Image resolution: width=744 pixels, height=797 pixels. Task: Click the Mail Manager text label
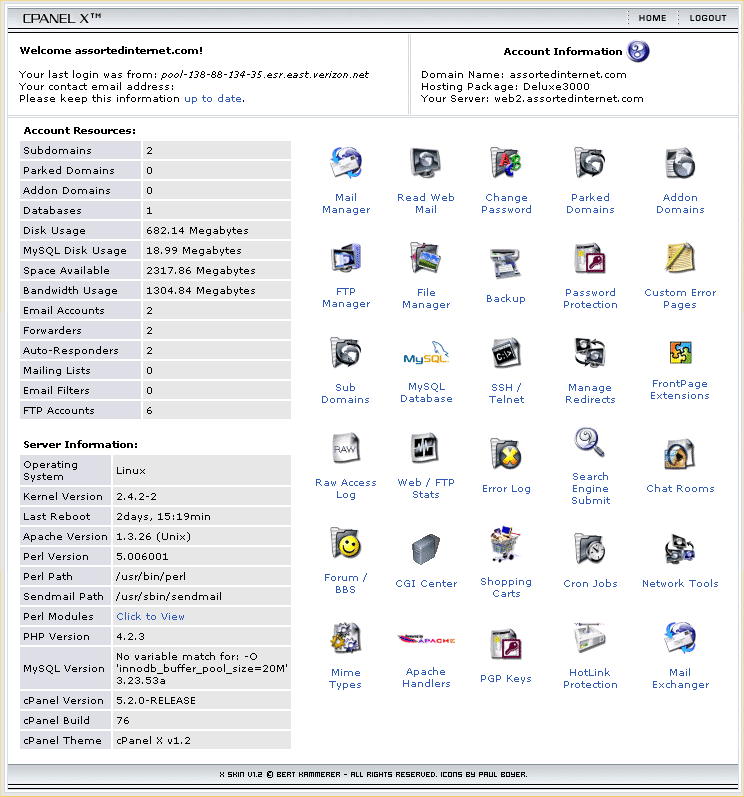pos(346,203)
